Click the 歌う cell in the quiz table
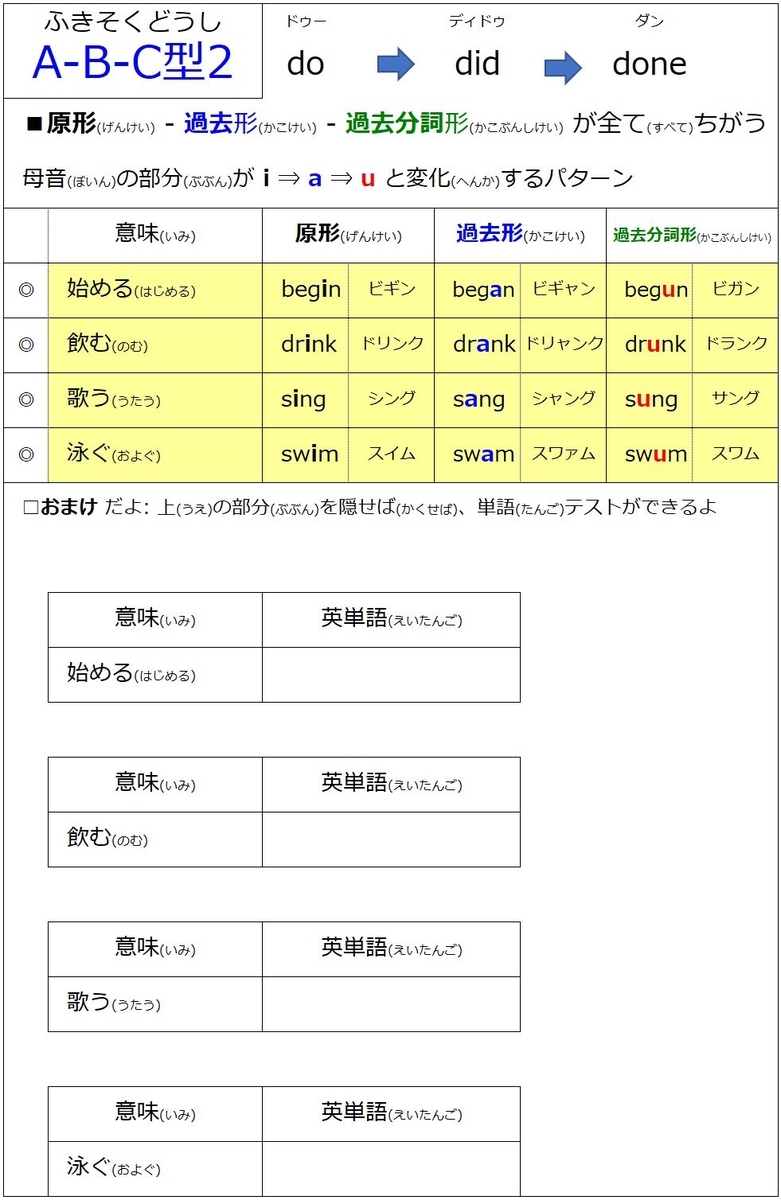The height and width of the screenshot is (1200, 781). tap(155, 1004)
